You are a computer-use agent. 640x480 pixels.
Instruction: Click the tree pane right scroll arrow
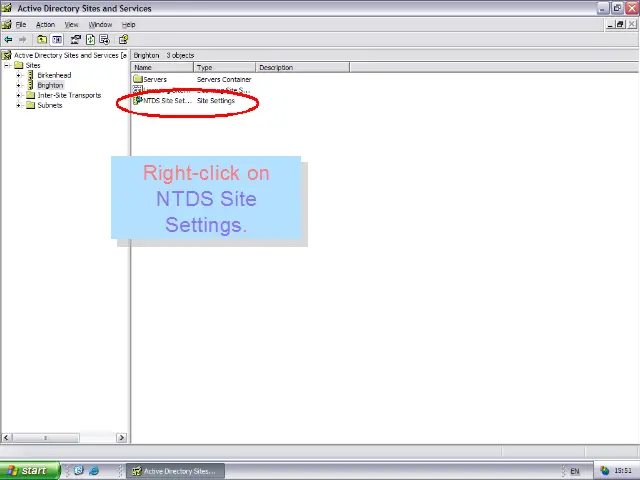click(121, 438)
